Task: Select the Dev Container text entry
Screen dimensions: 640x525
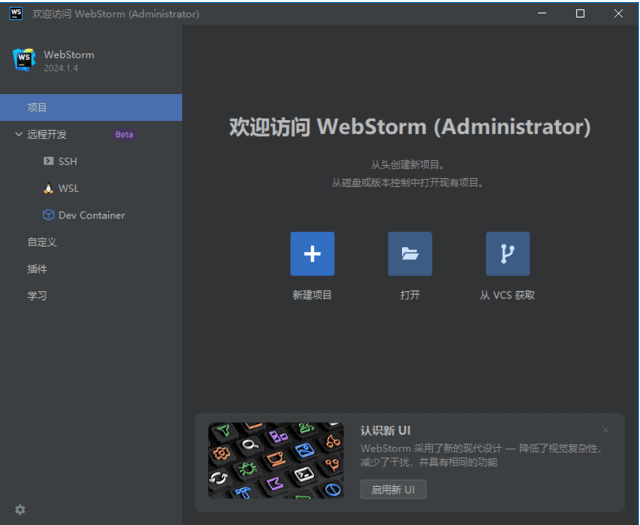Action: pyautogui.click(x=91, y=215)
